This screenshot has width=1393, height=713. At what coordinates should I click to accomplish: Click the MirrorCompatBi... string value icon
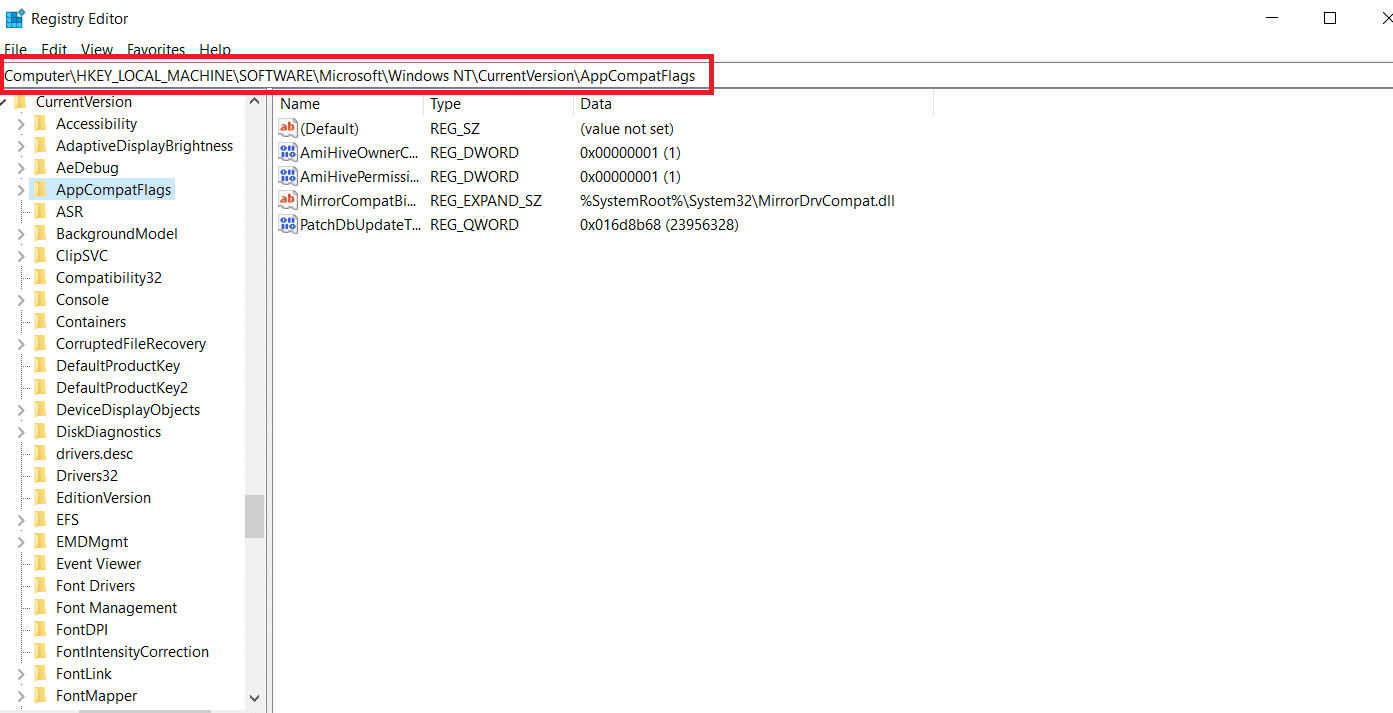point(288,200)
